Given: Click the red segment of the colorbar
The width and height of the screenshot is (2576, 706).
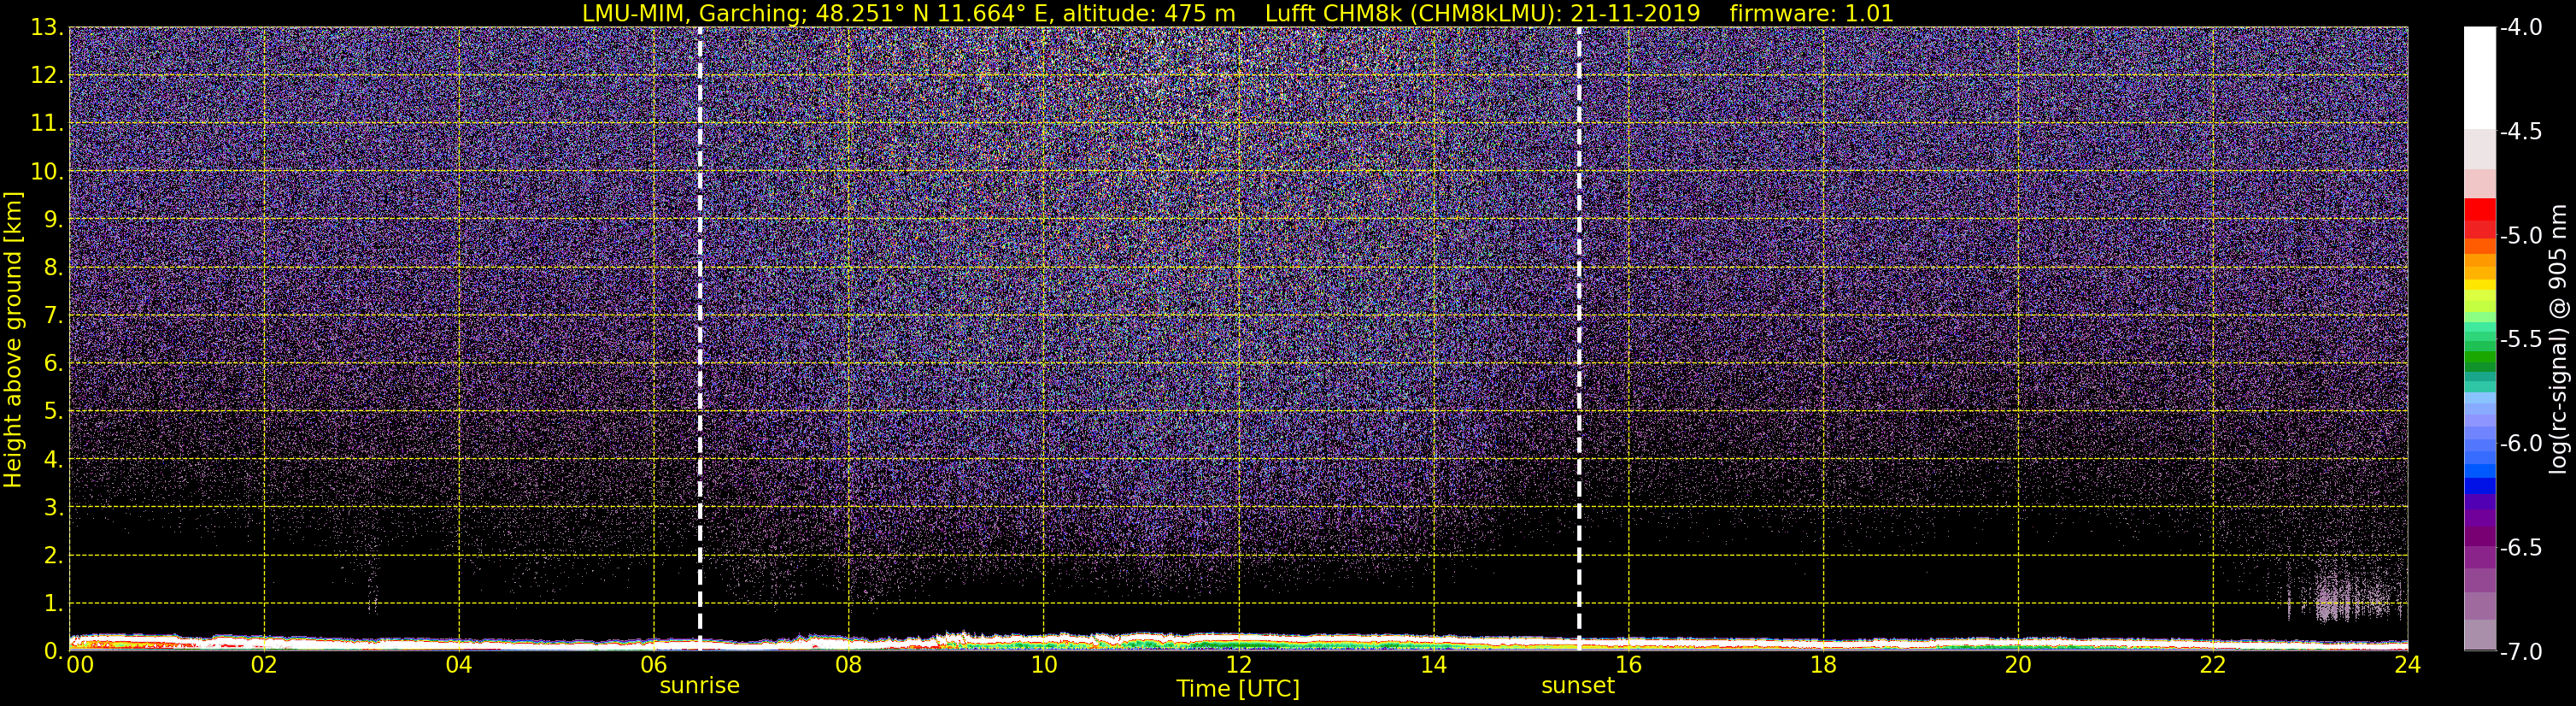Looking at the screenshot, I should (x=2479, y=210).
